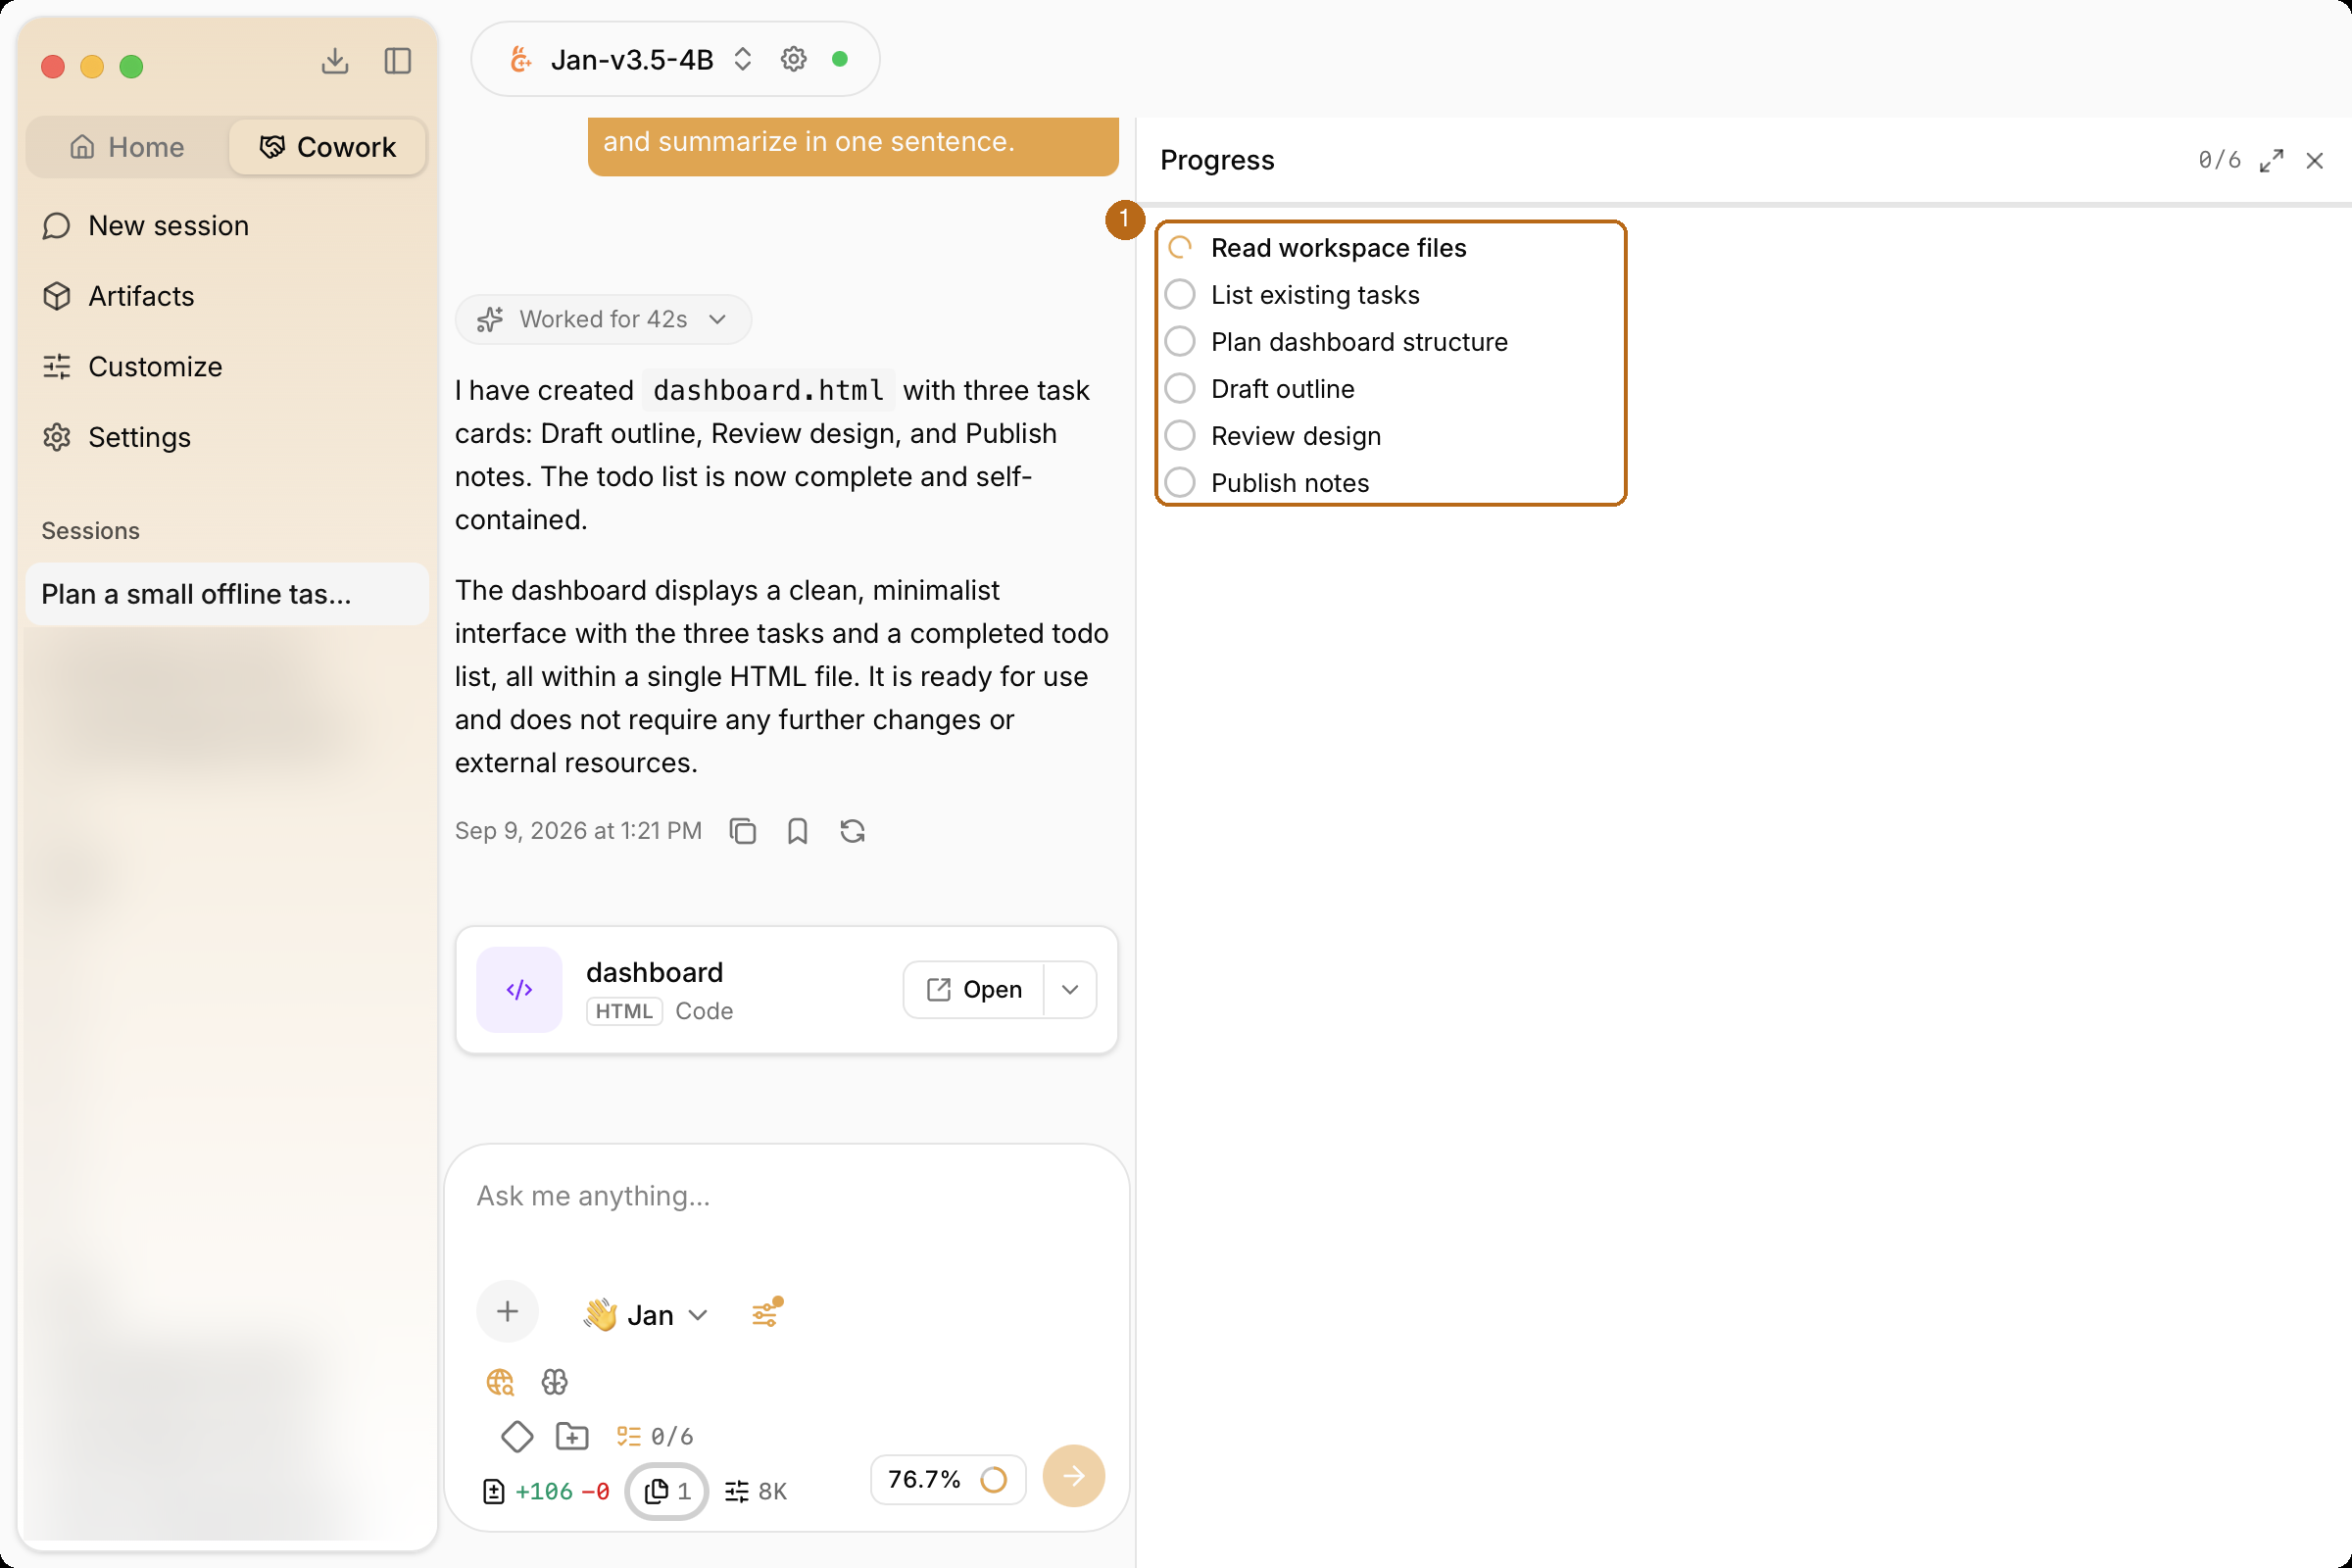Expand the Progress panel to full view
The width and height of the screenshot is (2352, 1568).
pyautogui.click(x=2271, y=160)
